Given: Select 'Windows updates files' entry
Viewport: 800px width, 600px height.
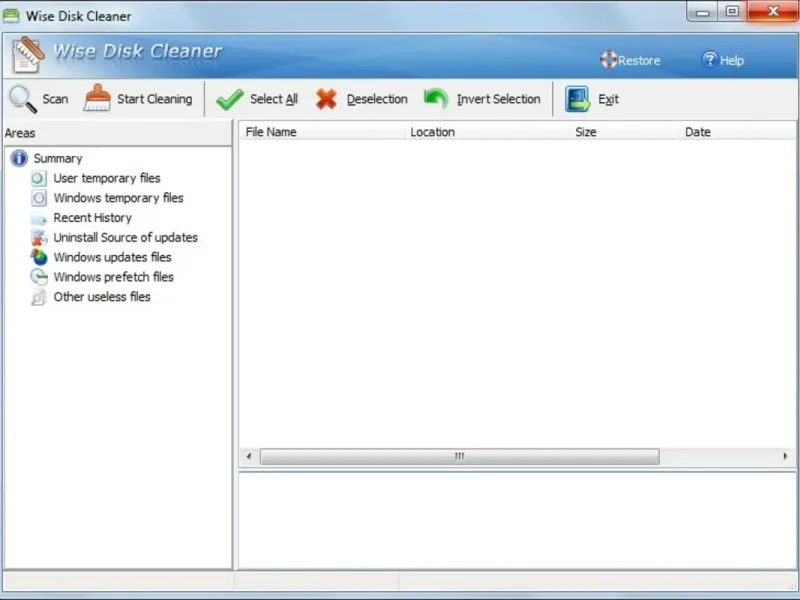Looking at the screenshot, I should point(112,257).
